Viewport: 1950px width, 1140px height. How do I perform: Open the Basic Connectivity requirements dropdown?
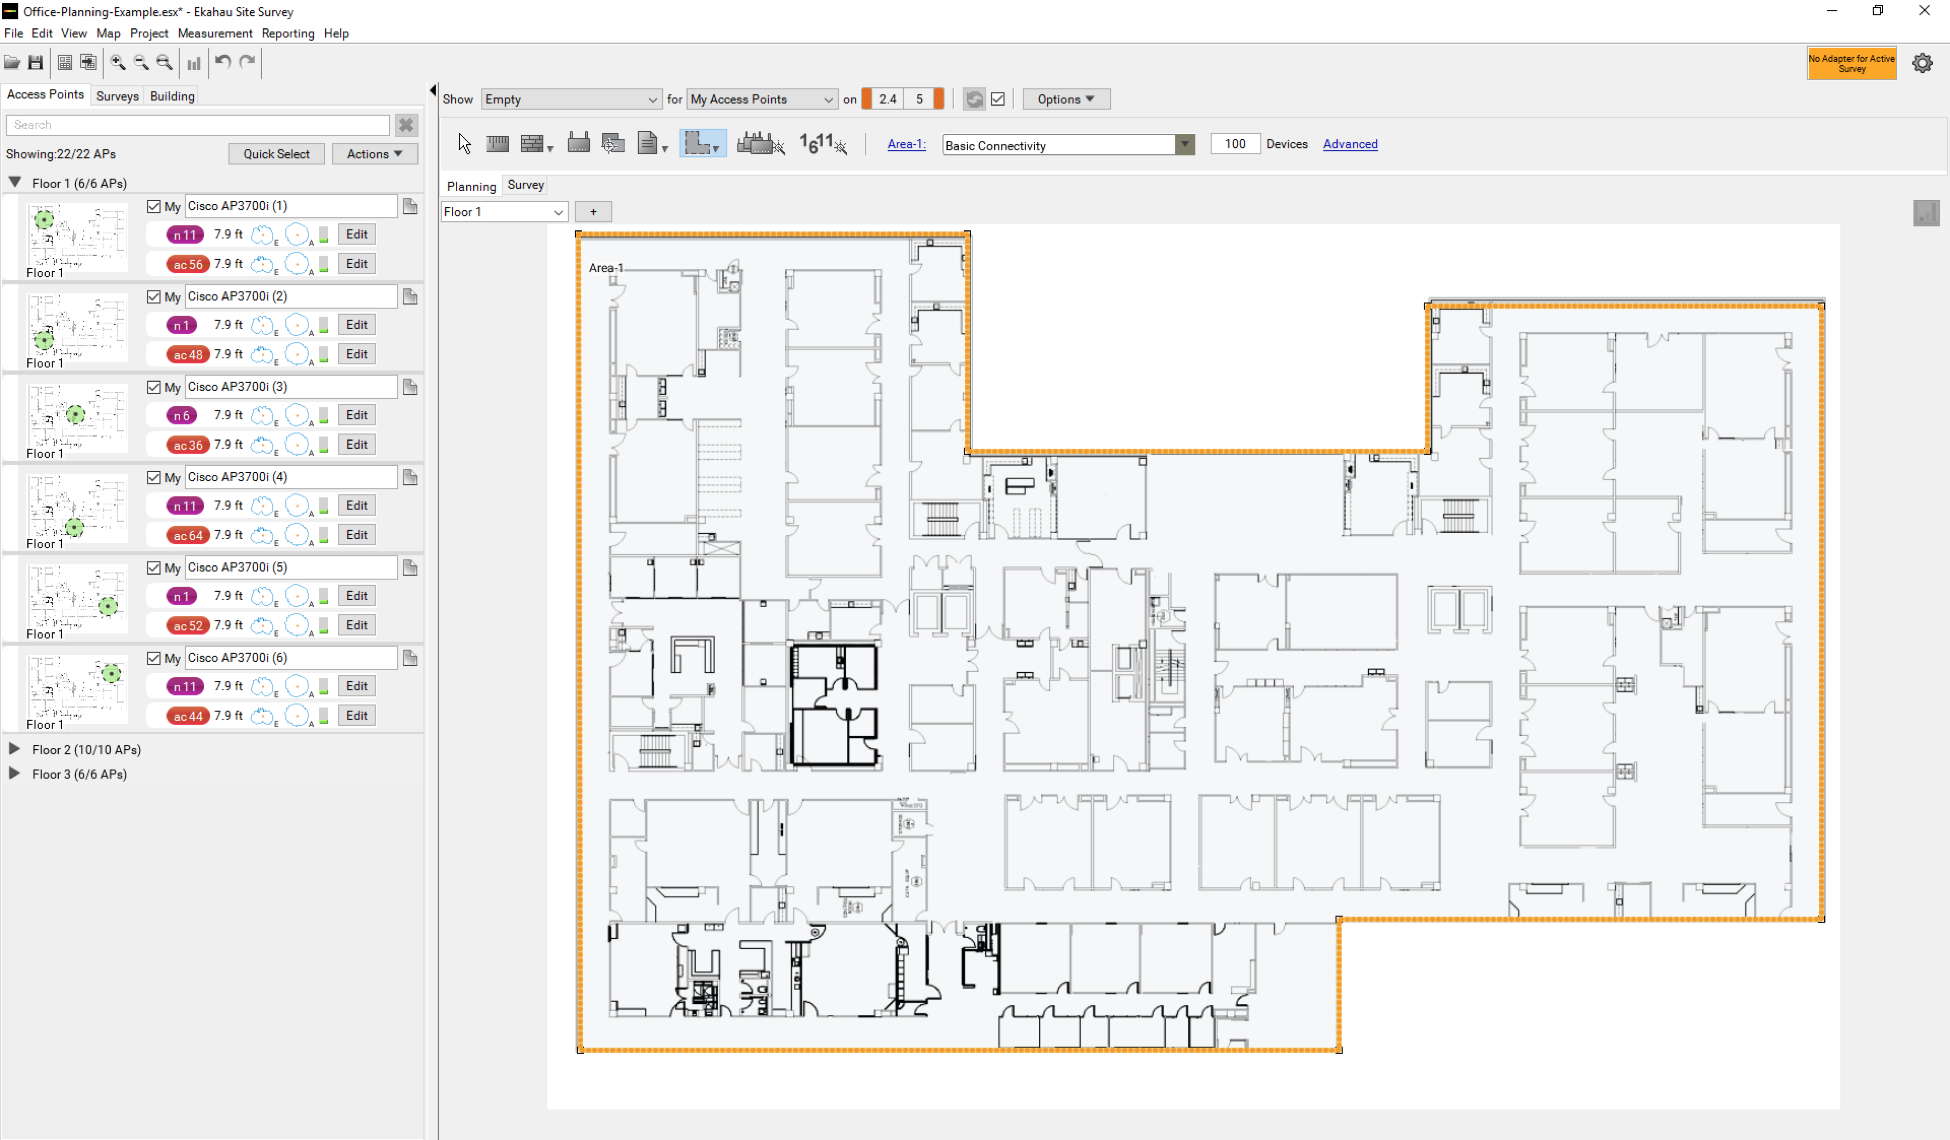pyautogui.click(x=1068, y=145)
